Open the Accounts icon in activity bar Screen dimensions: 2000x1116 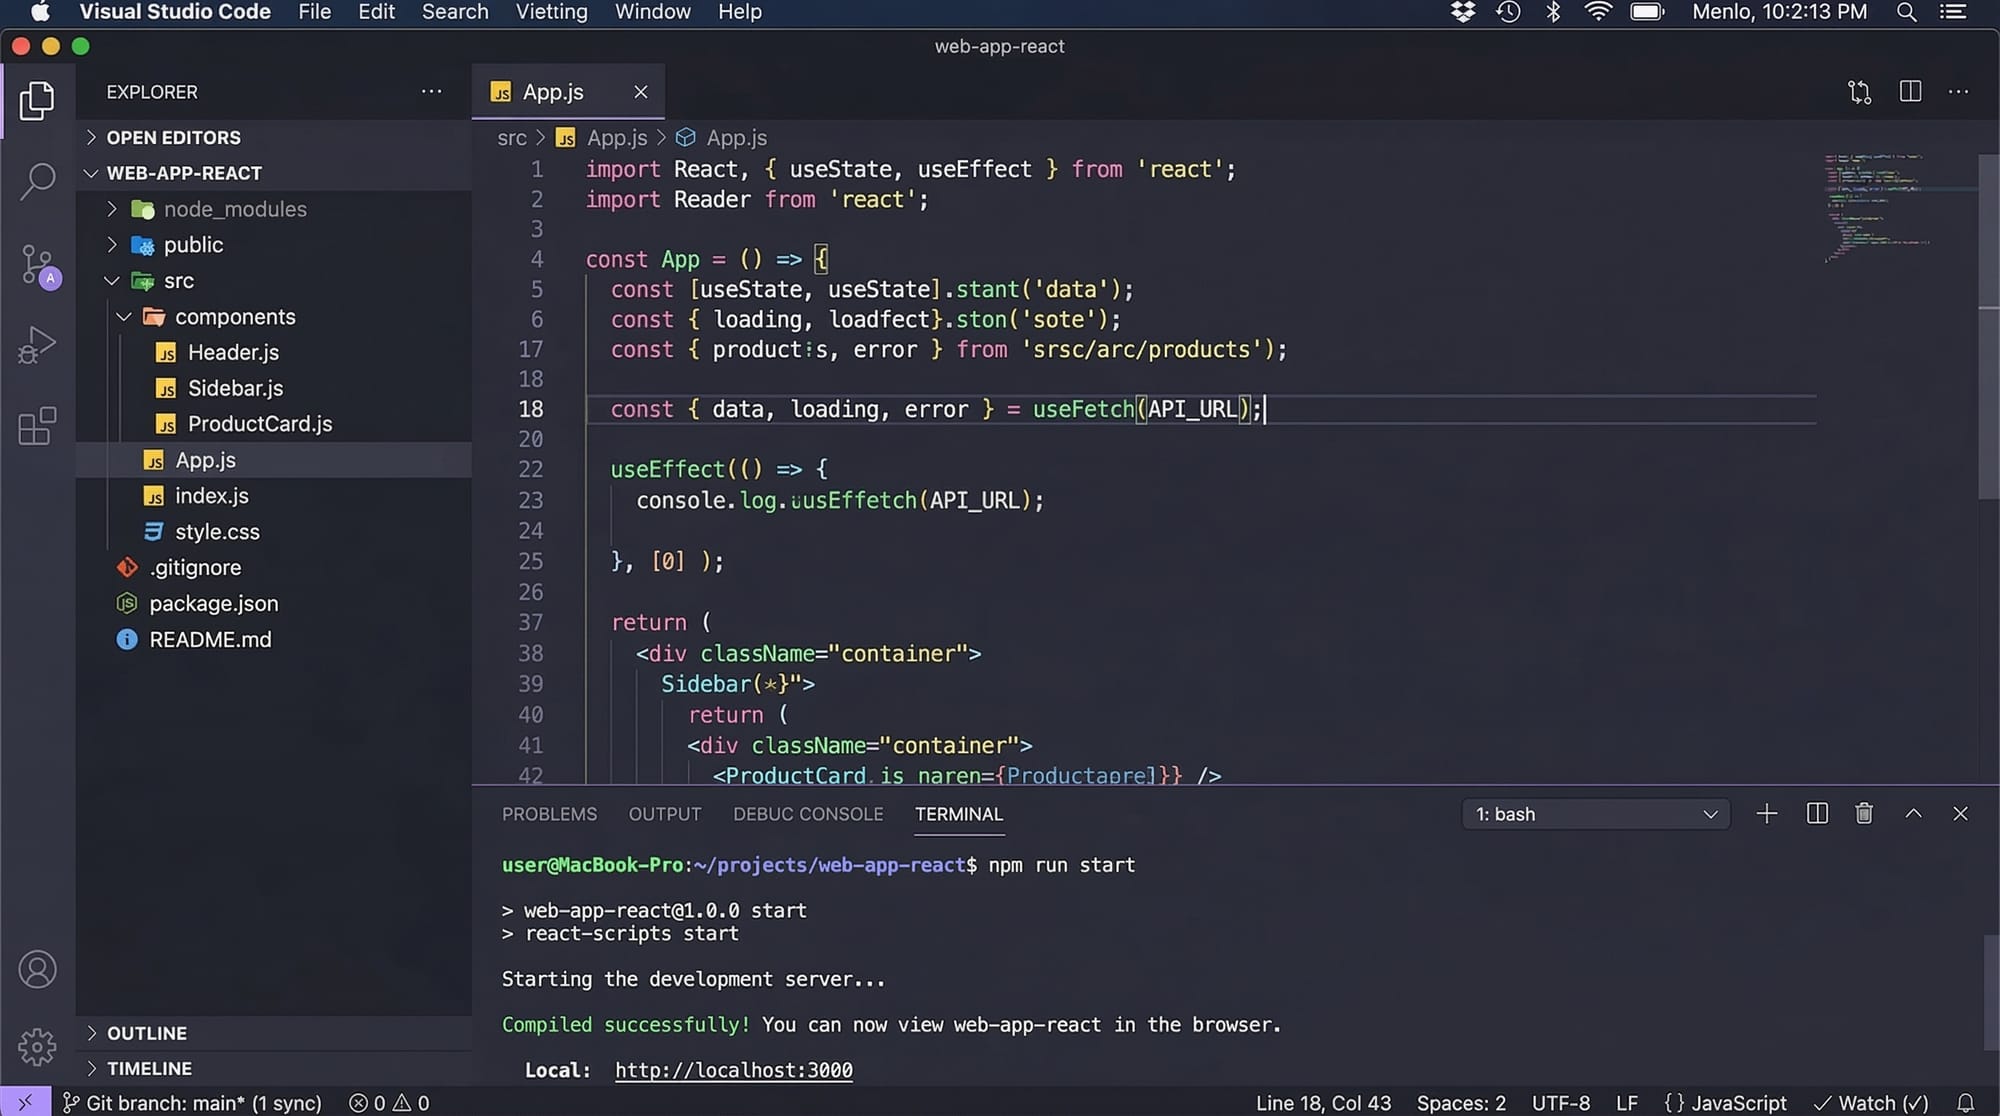click(x=37, y=970)
